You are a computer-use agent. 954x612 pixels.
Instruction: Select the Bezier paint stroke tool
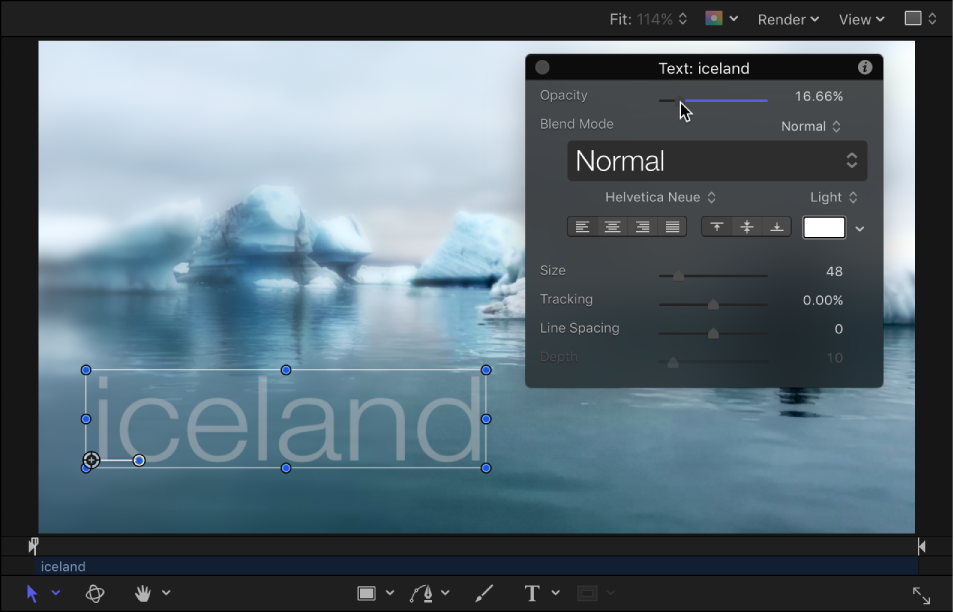(425, 592)
